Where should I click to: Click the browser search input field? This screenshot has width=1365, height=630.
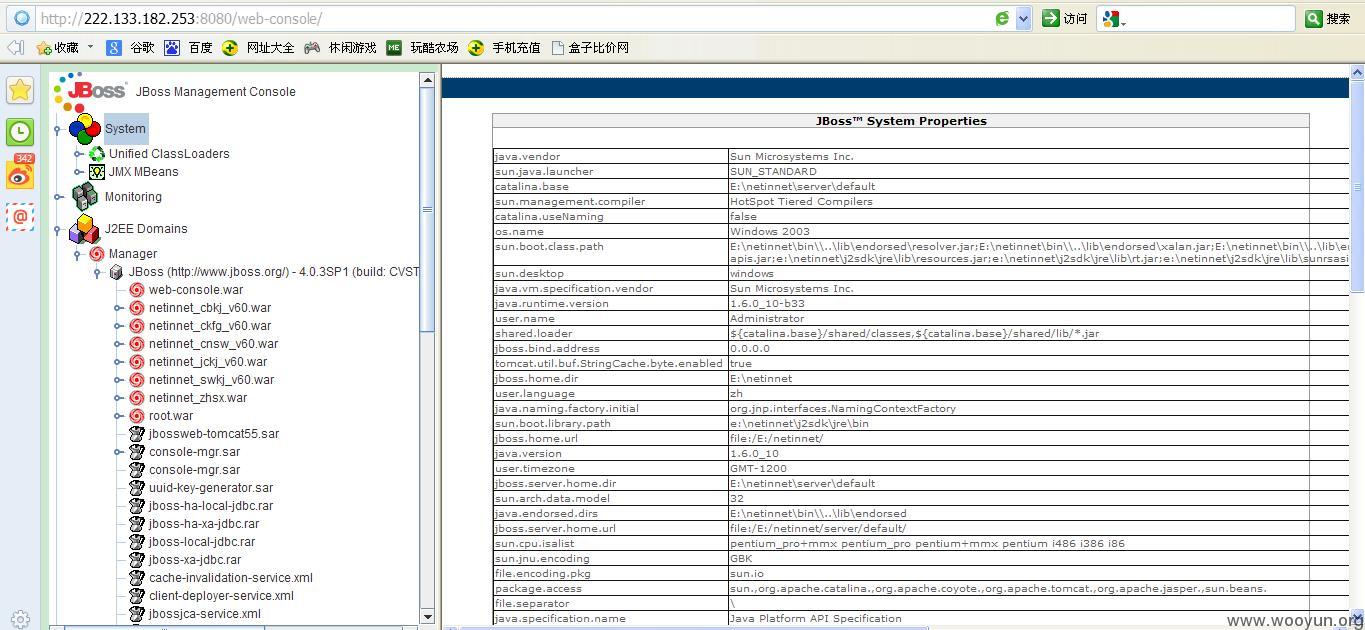pyautogui.click(x=1212, y=18)
